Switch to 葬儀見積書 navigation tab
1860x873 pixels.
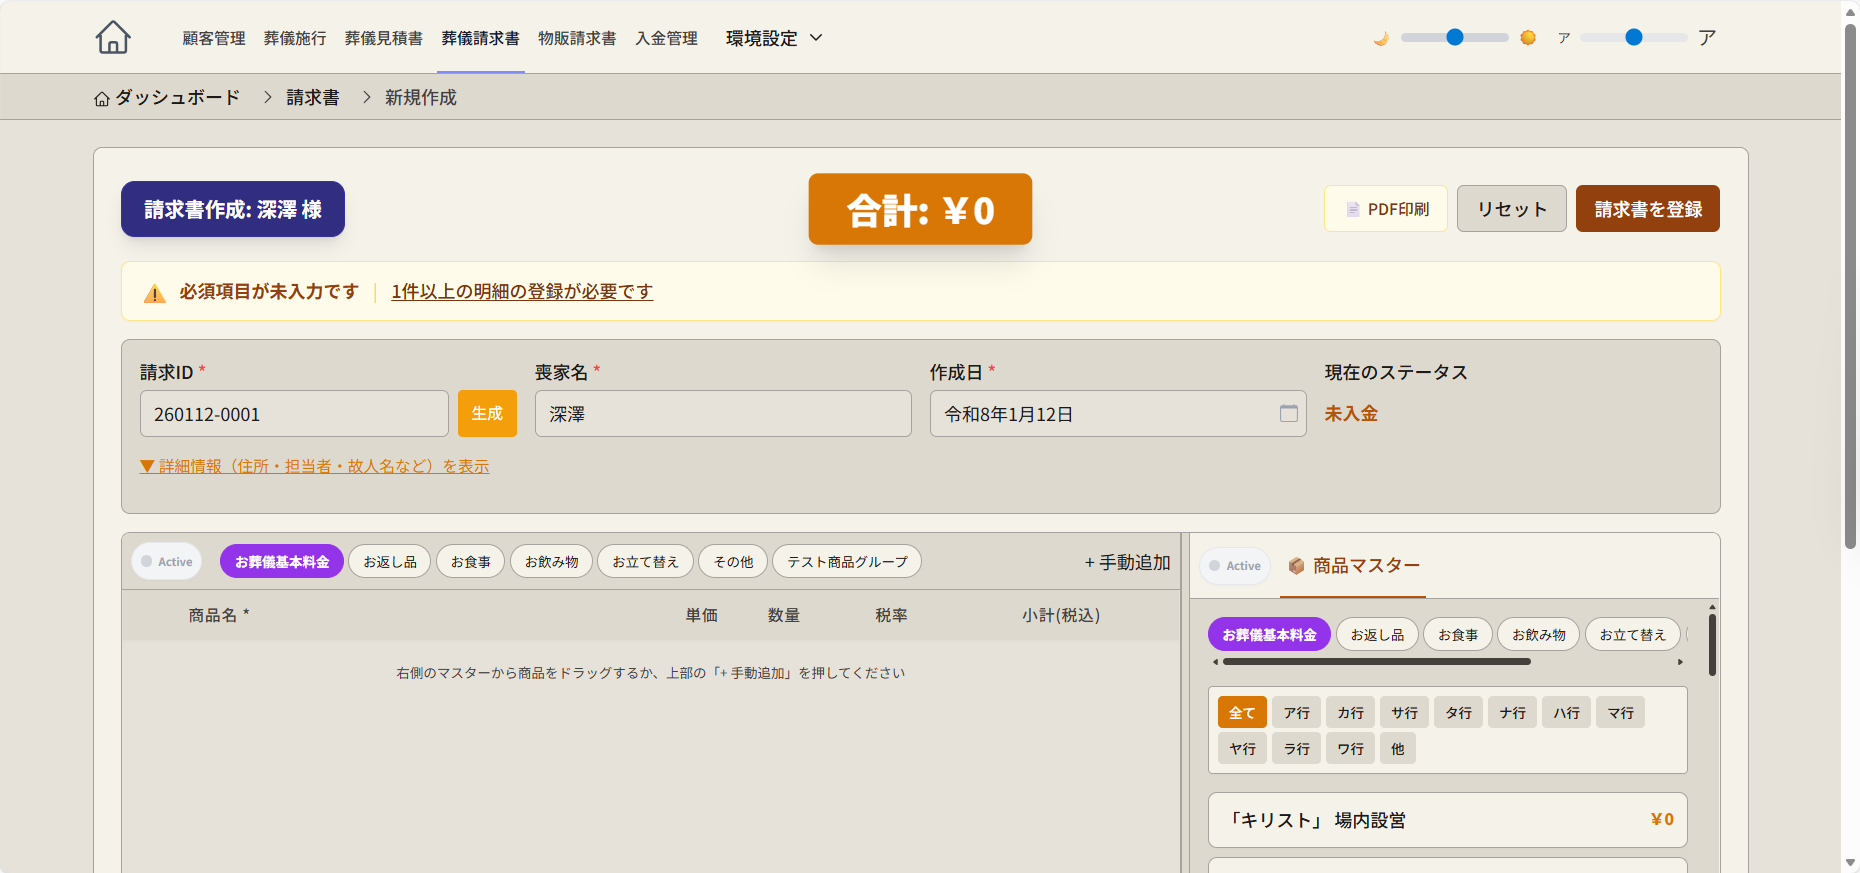pyautogui.click(x=383, y=38)
